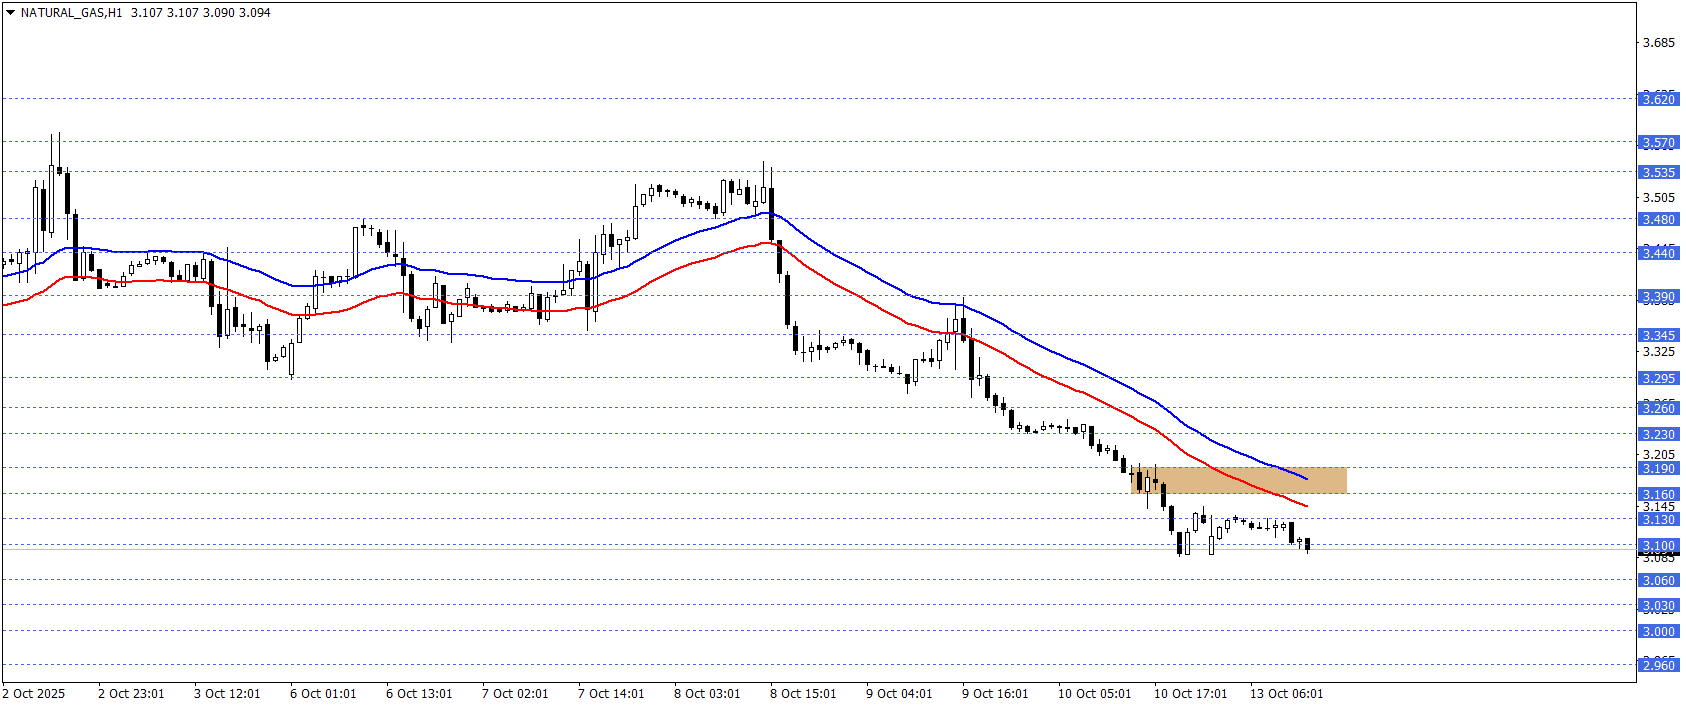Viewport: 1686px width, 706px height.
Task: Click the 3.570 price level label
Action: click(x=1658, y=143)
